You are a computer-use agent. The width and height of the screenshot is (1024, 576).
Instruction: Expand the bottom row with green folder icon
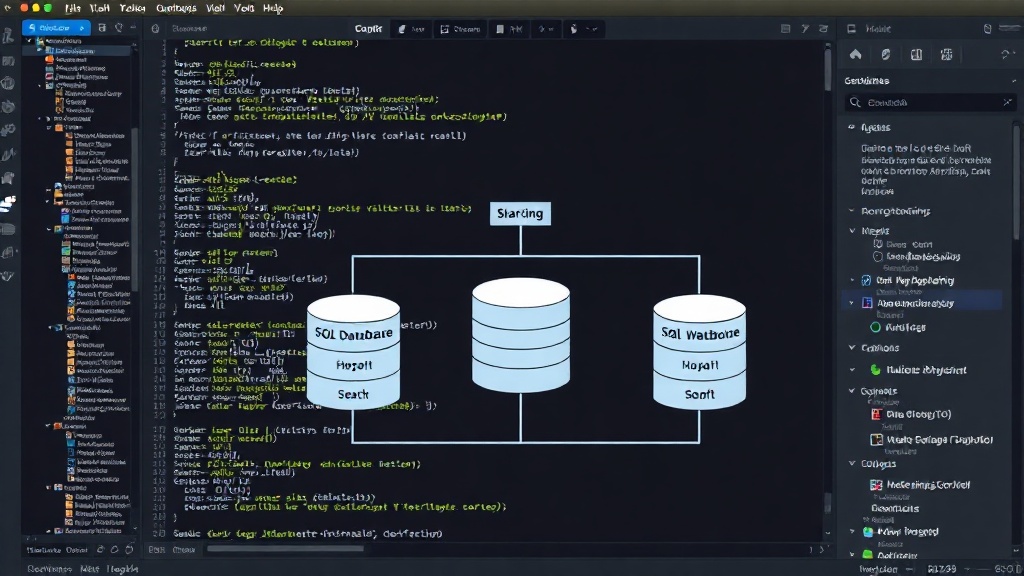coord(852,555)
